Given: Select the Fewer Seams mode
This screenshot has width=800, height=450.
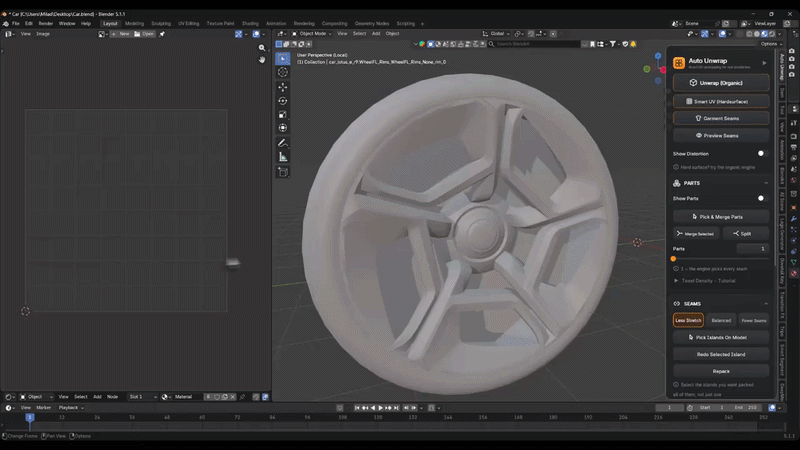Looking at the screenshot, I should 754,320.
